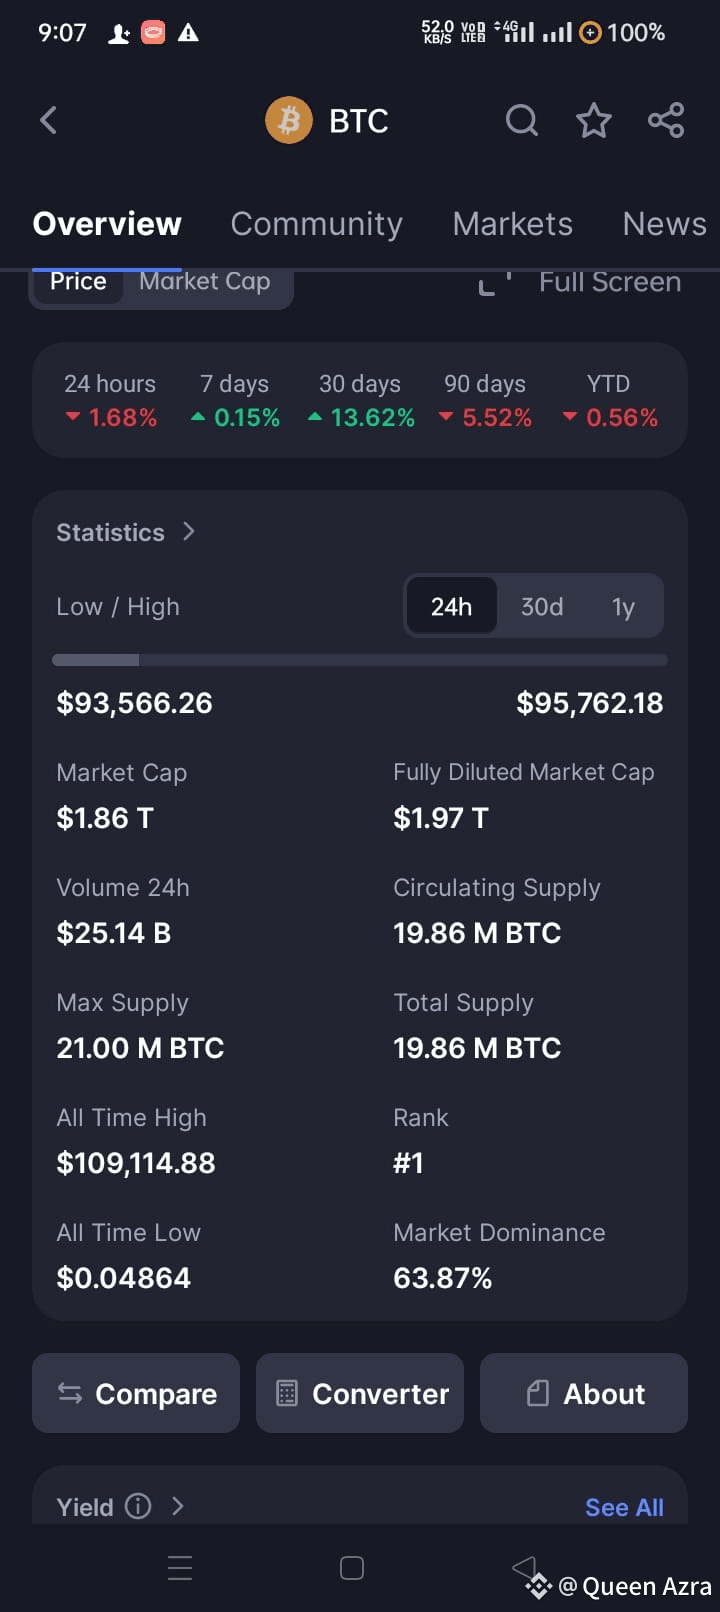Switch low/high range to 1y
The image size is (720, 1612).
pos(623,606)
